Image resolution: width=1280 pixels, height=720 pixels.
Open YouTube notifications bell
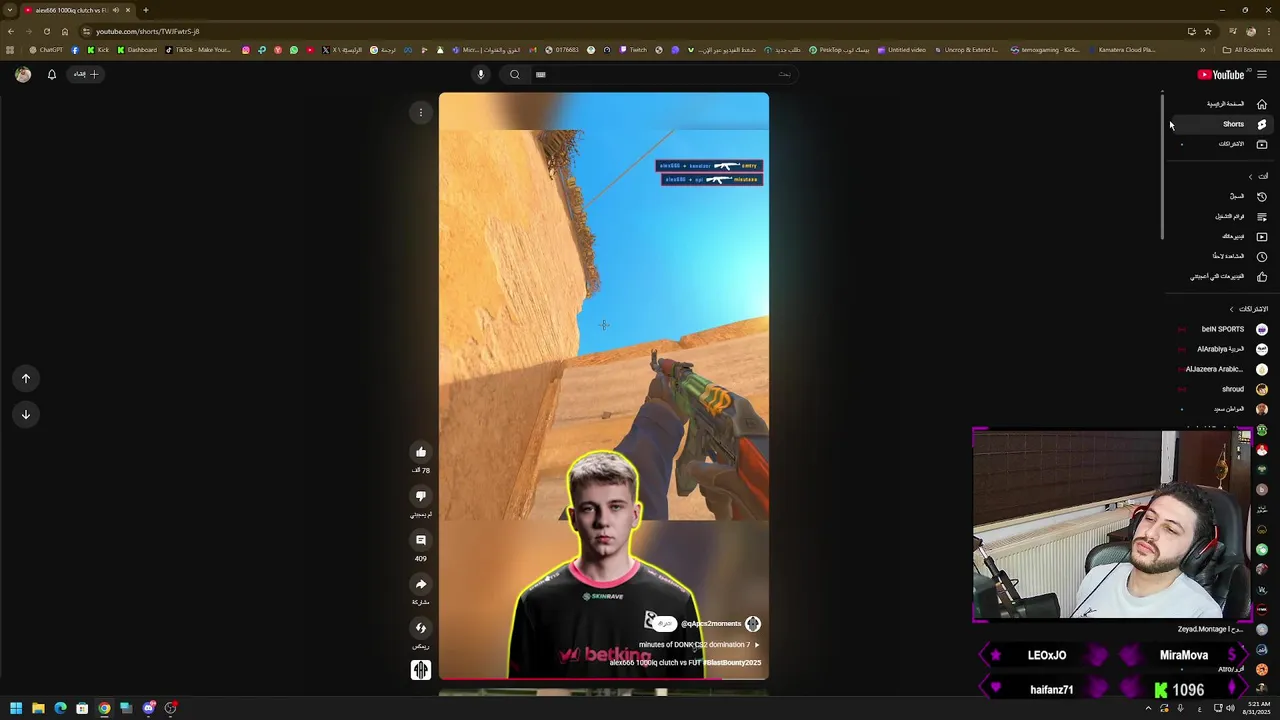[x=52, y=74]
